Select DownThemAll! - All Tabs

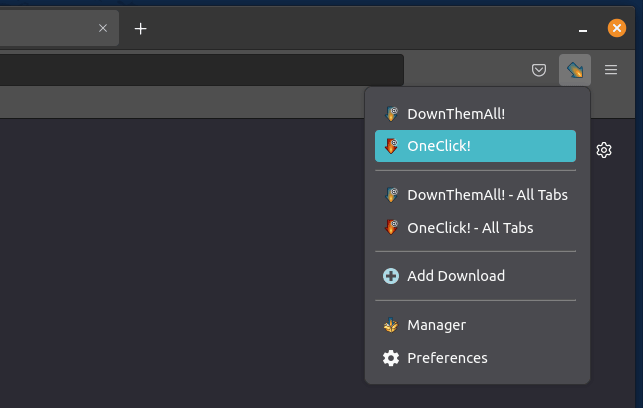tap(487, 195)
